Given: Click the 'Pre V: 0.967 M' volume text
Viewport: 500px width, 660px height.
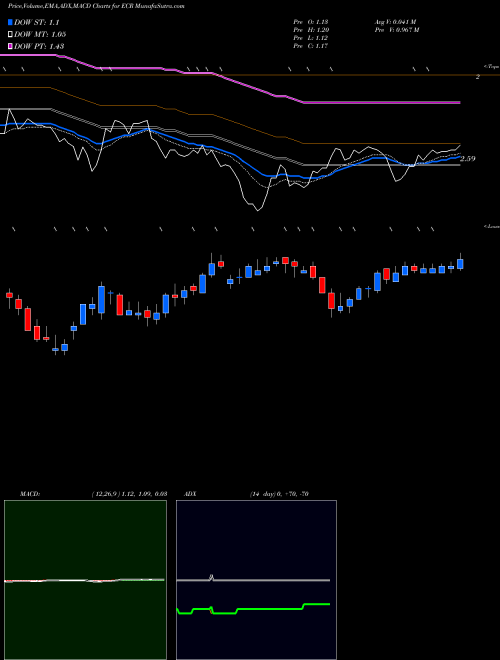Looking at the screenshot, I should coord(396,30).
